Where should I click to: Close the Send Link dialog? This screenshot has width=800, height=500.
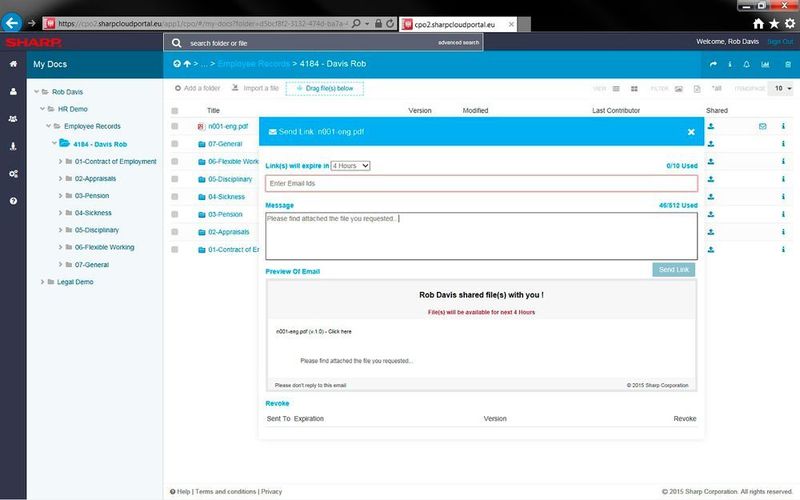coord(691,132)
